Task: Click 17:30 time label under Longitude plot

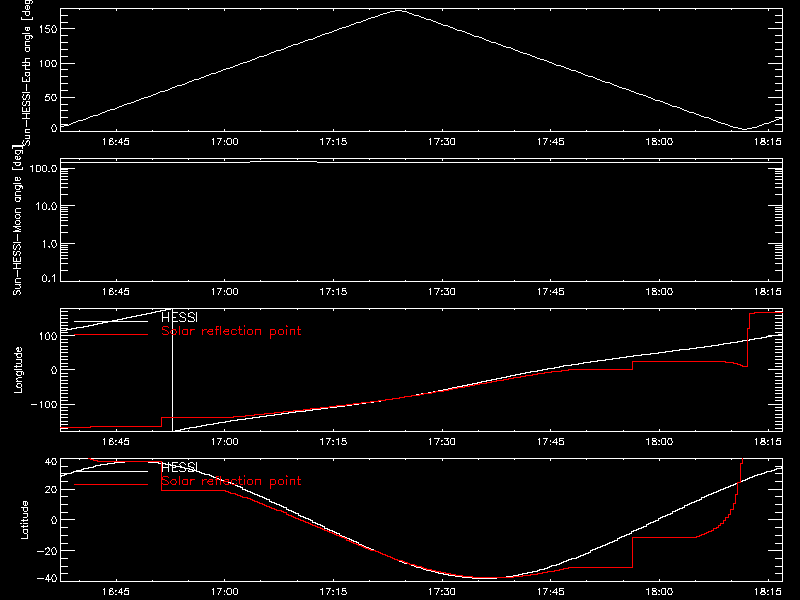Action: click(442, 442)
